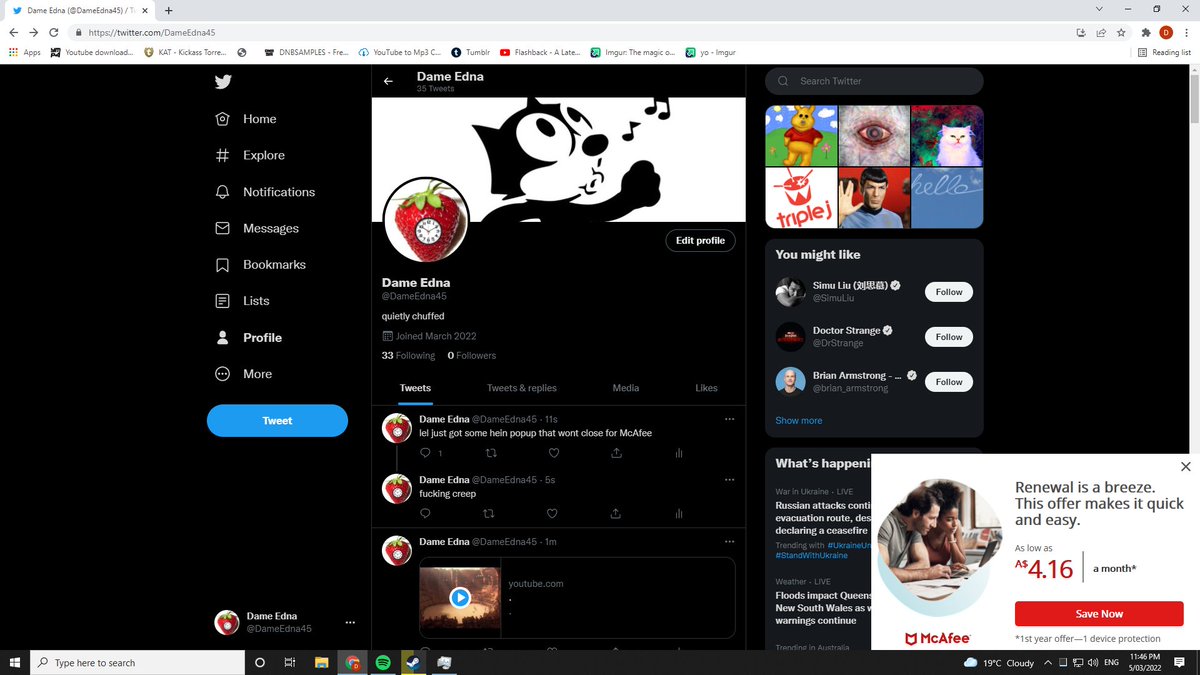Open the #StandWithUkraine hashtag link
1200x675 pixels.
pyautogui.click(x=811, y=555)
